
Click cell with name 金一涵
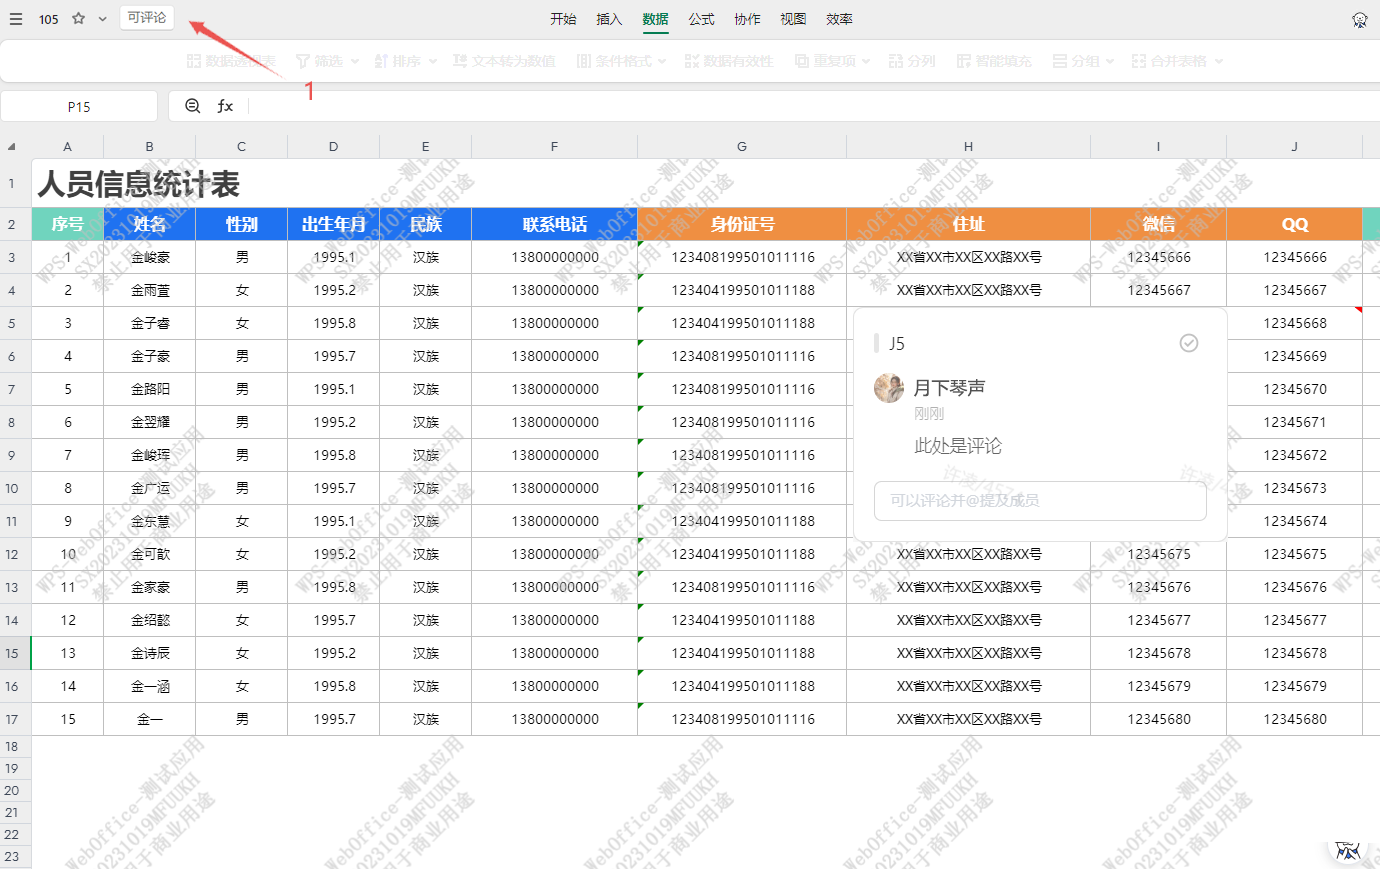(150, 686)
